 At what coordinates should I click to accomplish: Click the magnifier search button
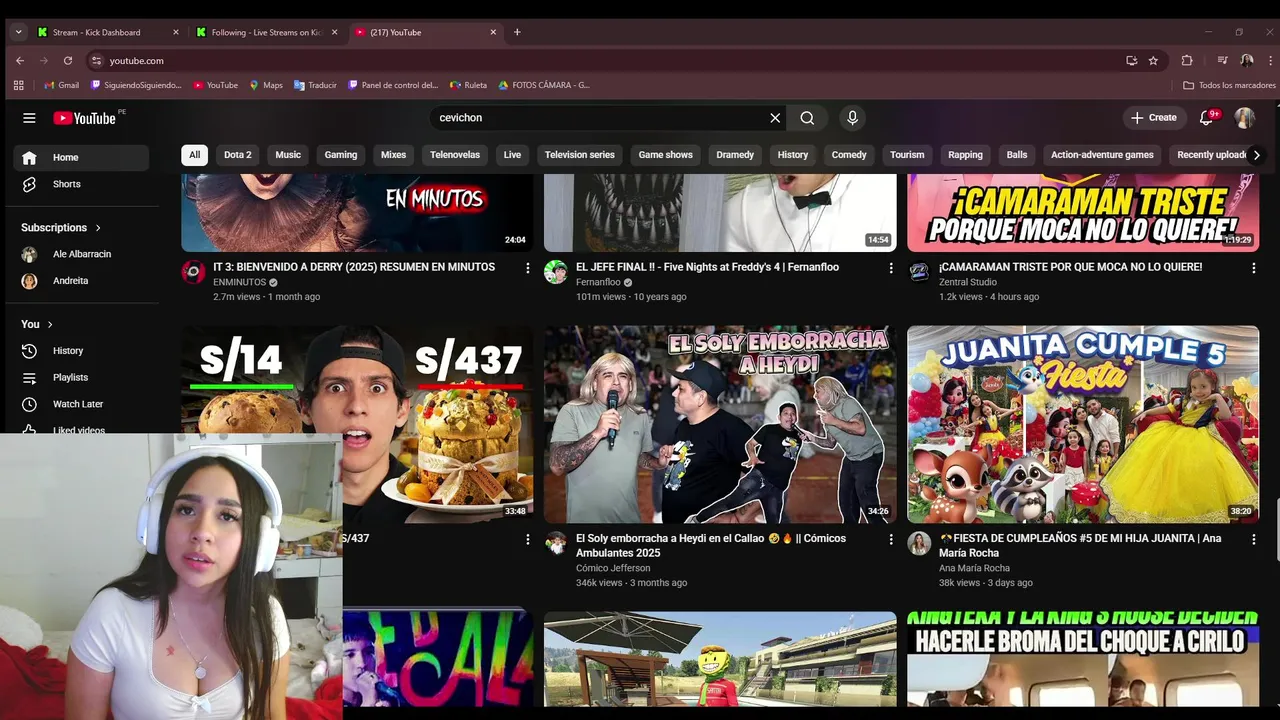[x=807, y=118]
